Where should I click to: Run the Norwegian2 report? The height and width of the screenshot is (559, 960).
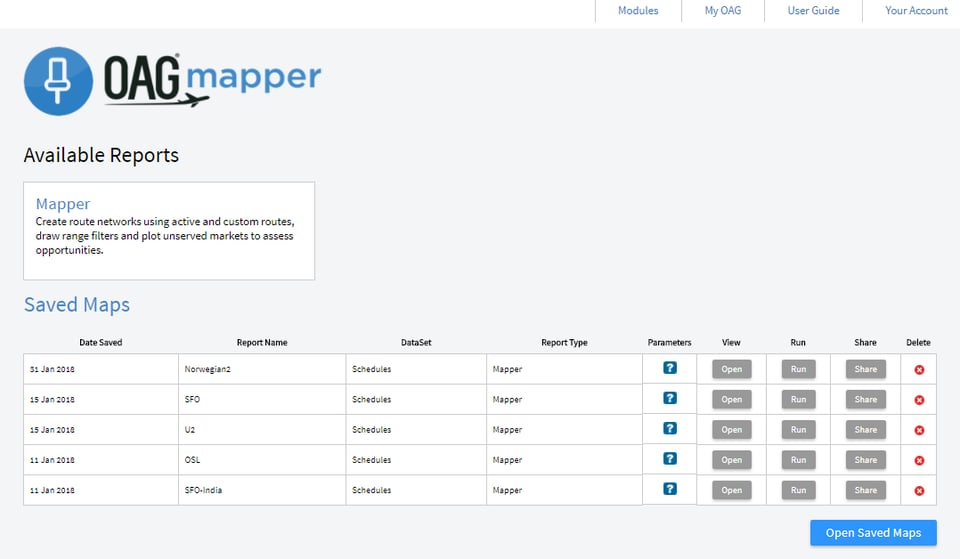coord(798,369)
